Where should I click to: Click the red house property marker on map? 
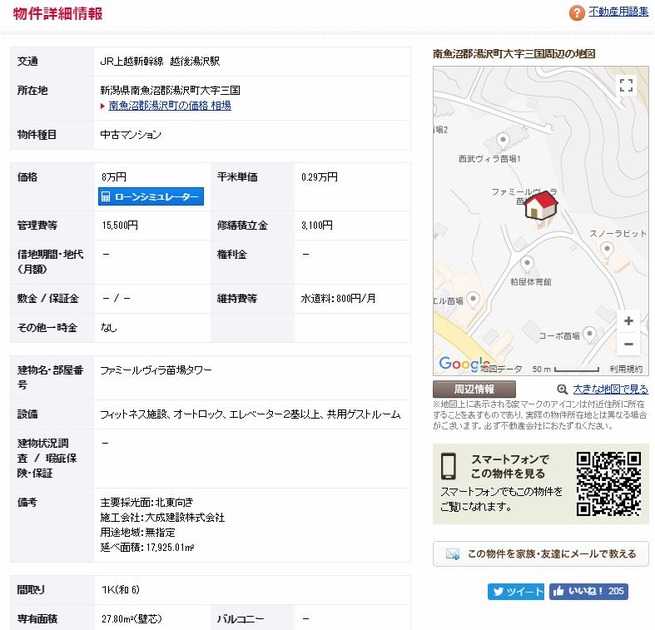pyautogui.click(x=541, y=205)
